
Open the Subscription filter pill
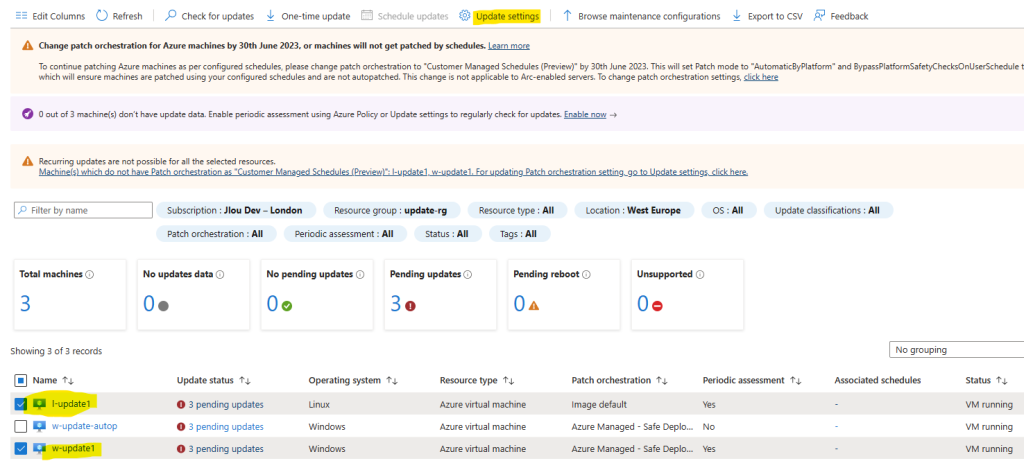236,210
